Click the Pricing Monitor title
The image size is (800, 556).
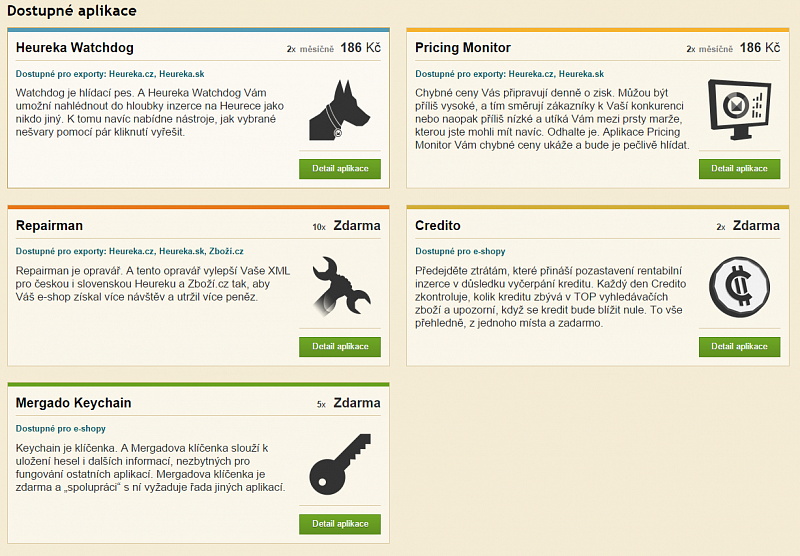463,47
